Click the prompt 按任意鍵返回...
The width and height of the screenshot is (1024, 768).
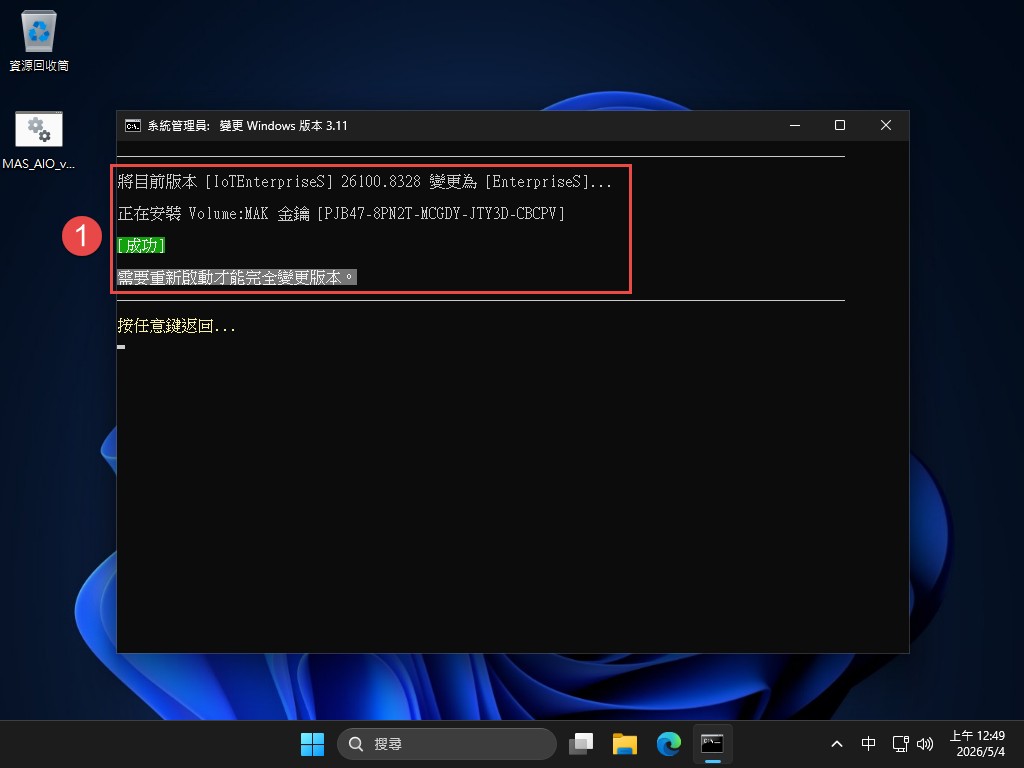[x=176, y=325]
